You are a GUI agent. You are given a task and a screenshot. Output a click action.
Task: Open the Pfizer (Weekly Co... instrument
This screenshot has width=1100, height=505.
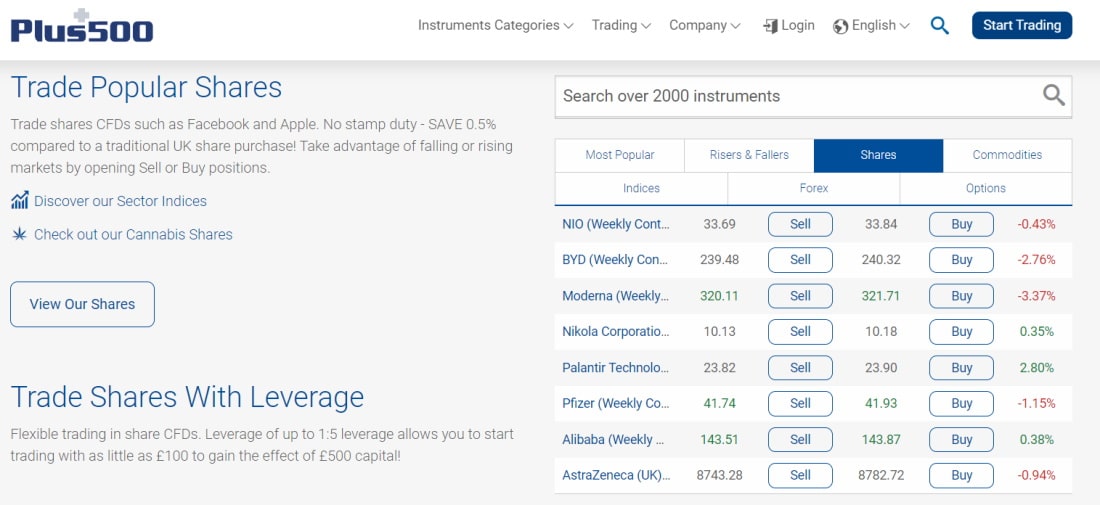tap(616, 403)
